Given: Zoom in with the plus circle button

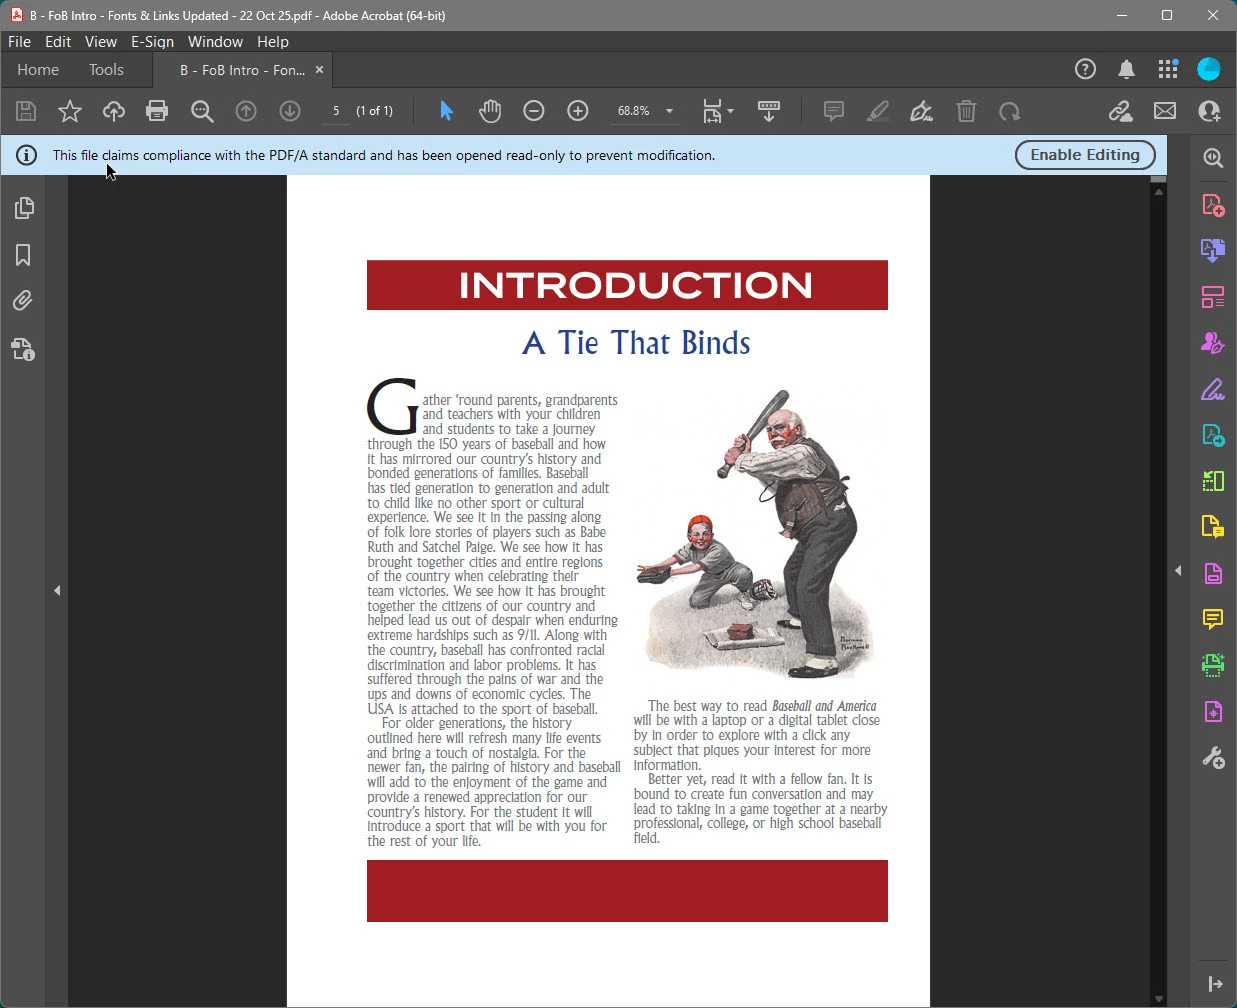Looking at the screenshot, I should tap(578, 111).
